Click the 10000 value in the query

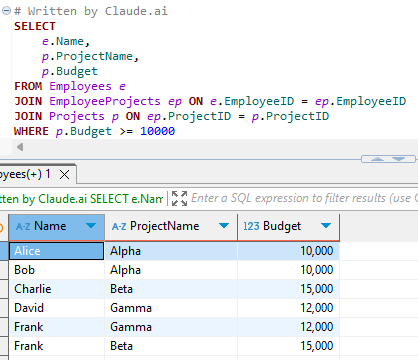pyautogui.click(x=158, y=131)
